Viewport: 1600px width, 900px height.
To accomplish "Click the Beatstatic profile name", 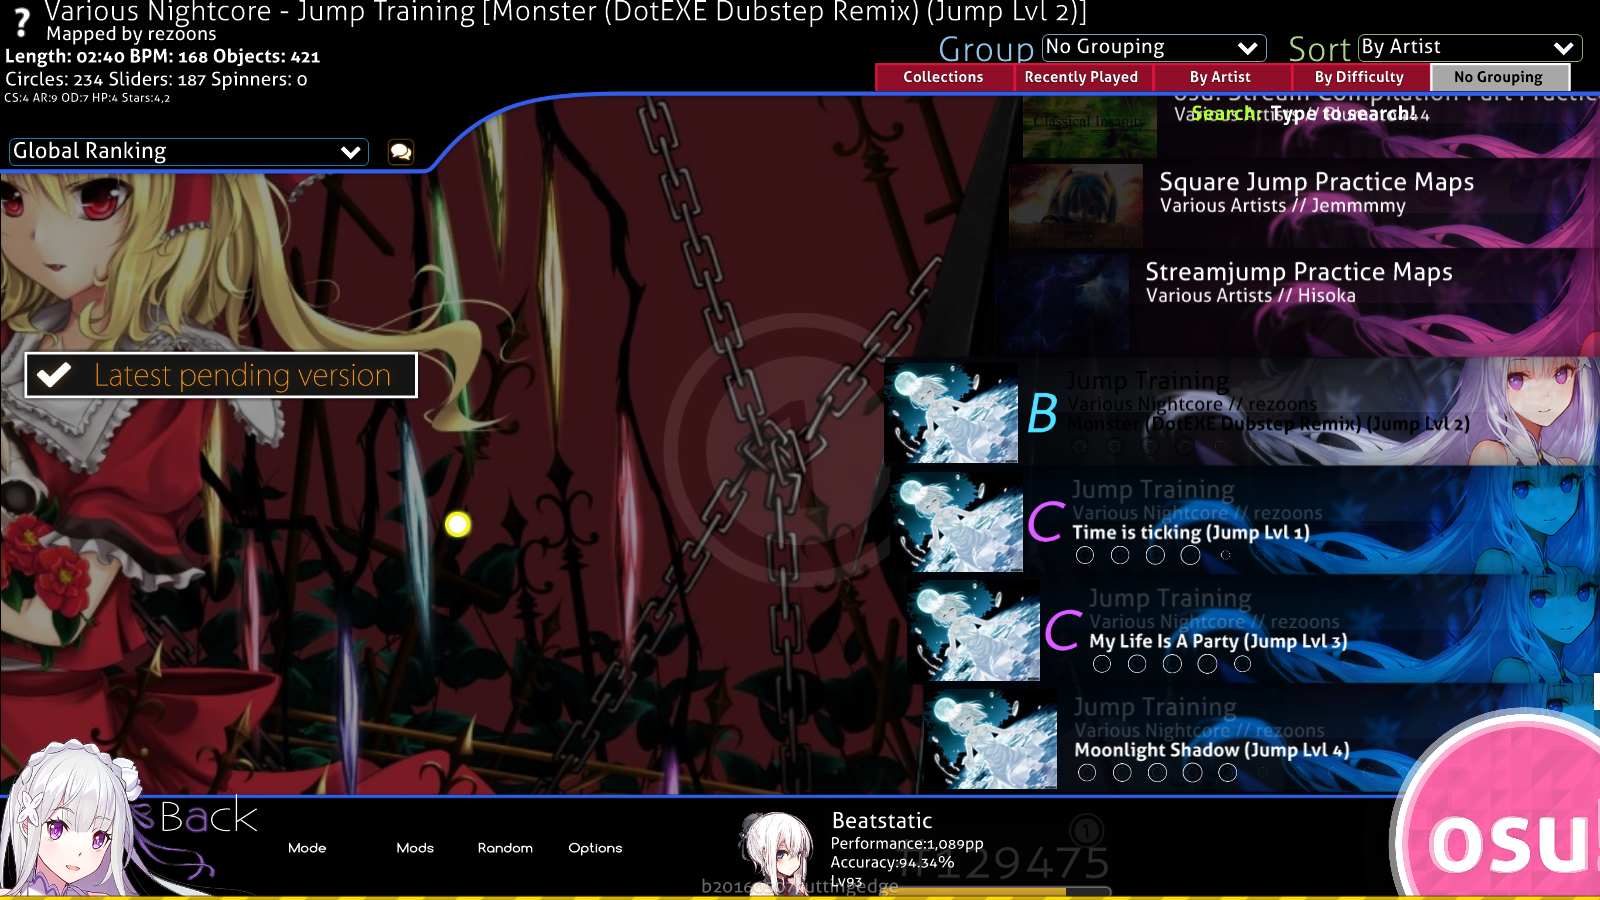I will click(x=882, y=821).
